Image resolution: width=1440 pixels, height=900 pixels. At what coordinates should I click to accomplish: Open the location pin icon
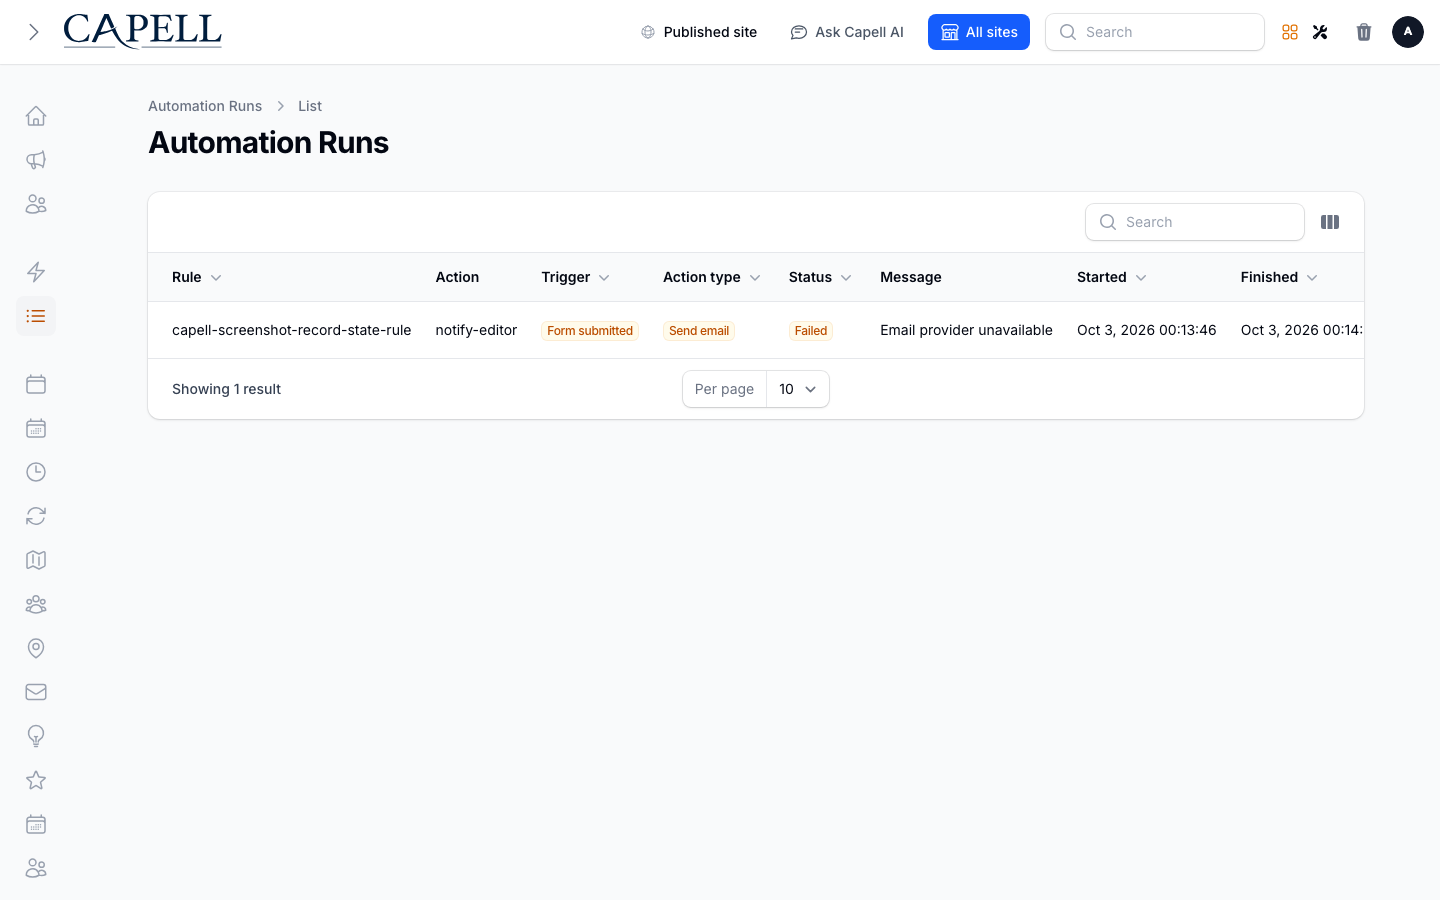pos(36,648)
